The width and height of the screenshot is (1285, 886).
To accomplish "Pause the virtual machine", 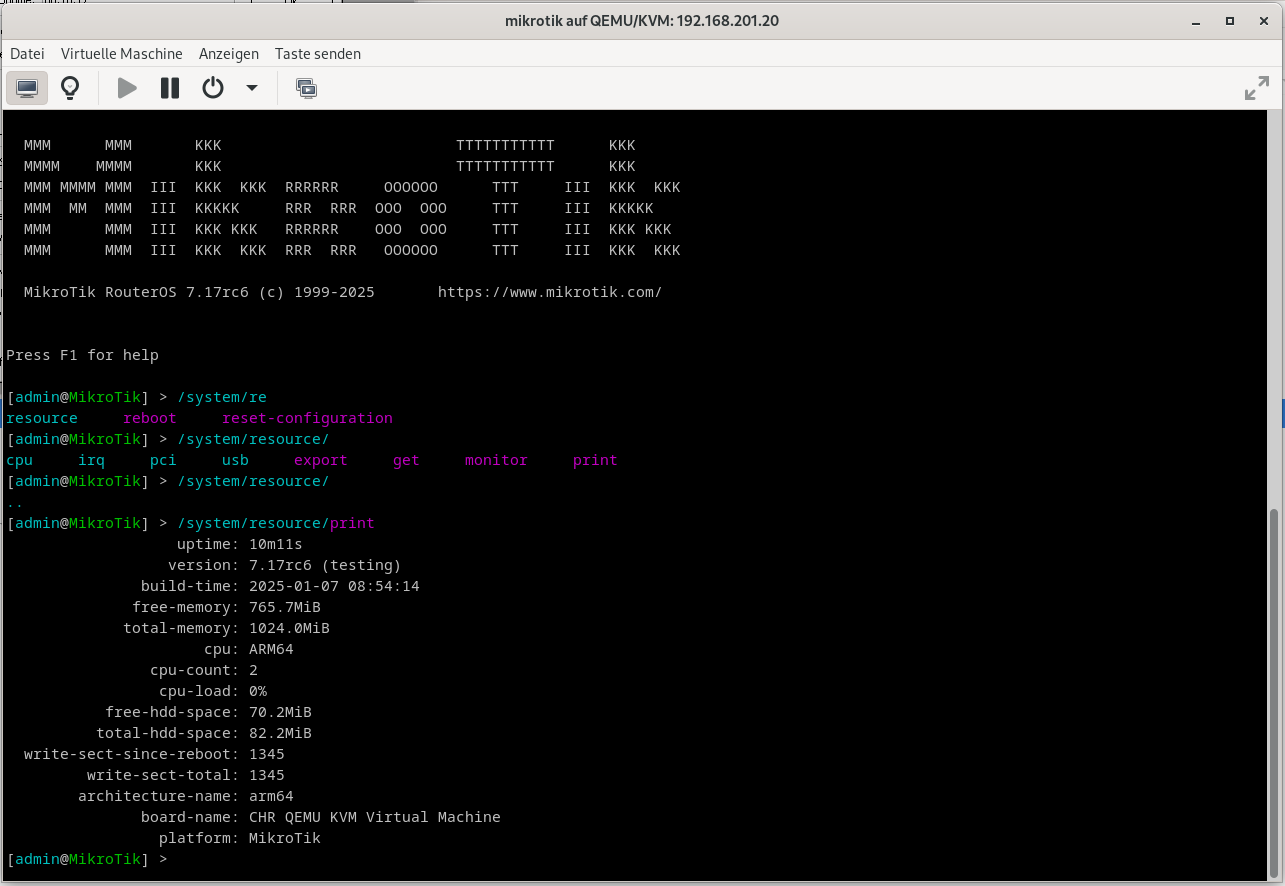I will pos(170,88).
